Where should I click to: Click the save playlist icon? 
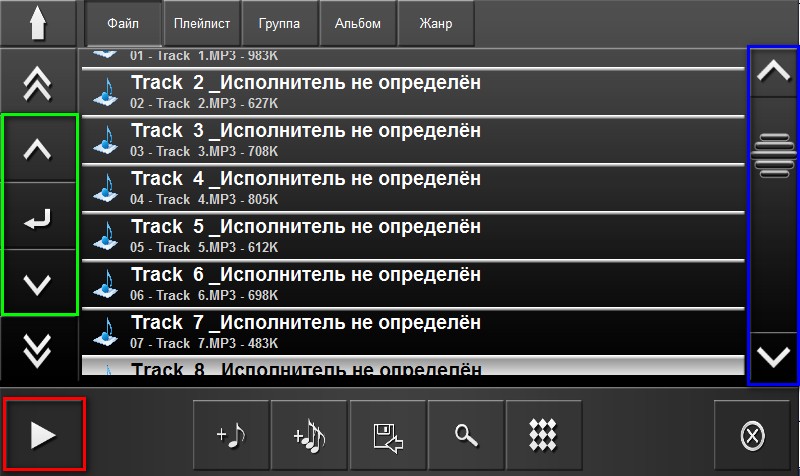(387, 435)
